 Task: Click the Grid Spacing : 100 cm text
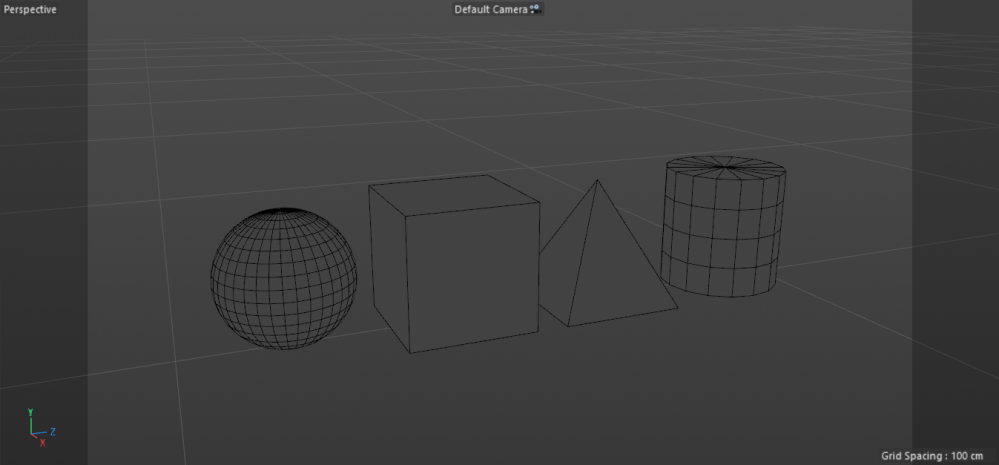[x=932, y=456]
